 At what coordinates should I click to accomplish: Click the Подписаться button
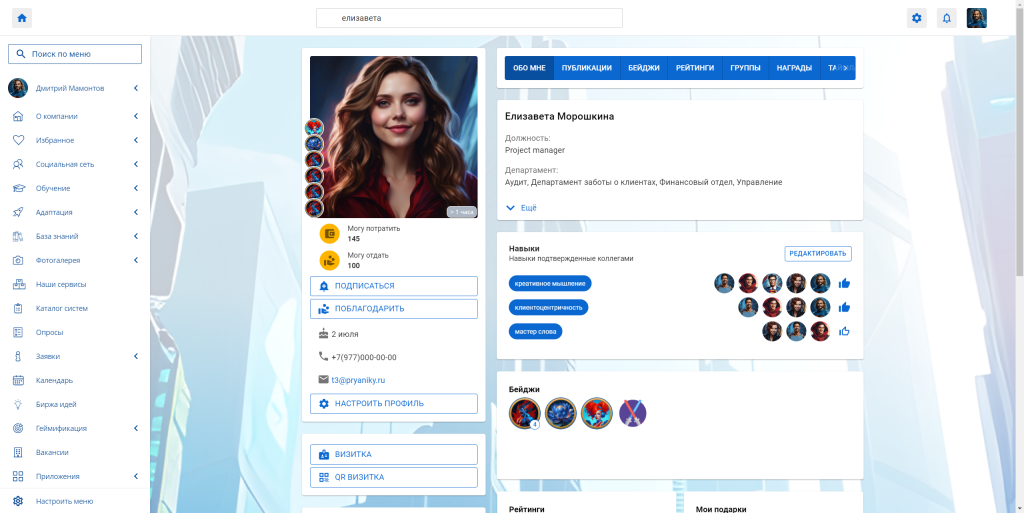393,286
